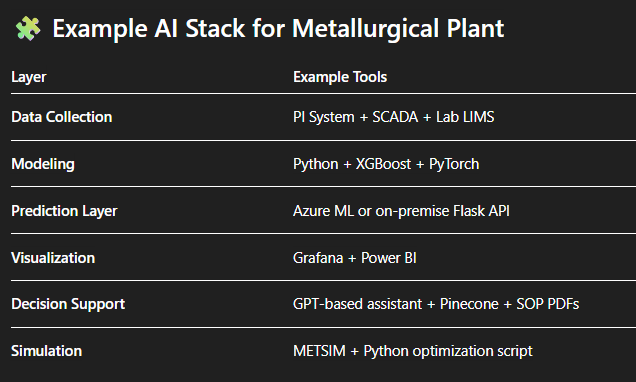Screen dimensions: 636x382
Task: Click PI System + SCADA + Lab LIMS cell
Action: click(x=393, y=117)
